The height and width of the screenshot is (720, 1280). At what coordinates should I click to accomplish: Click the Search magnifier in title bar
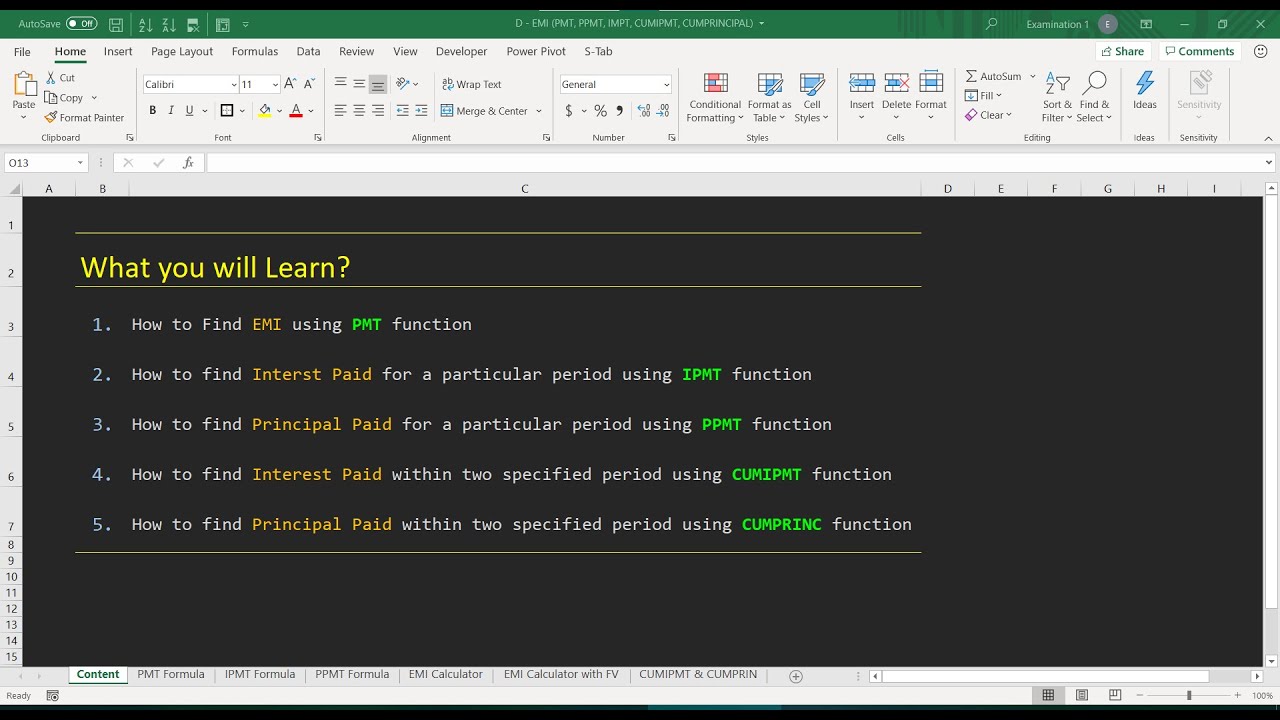pyautogui.click(x=991, y=24)
